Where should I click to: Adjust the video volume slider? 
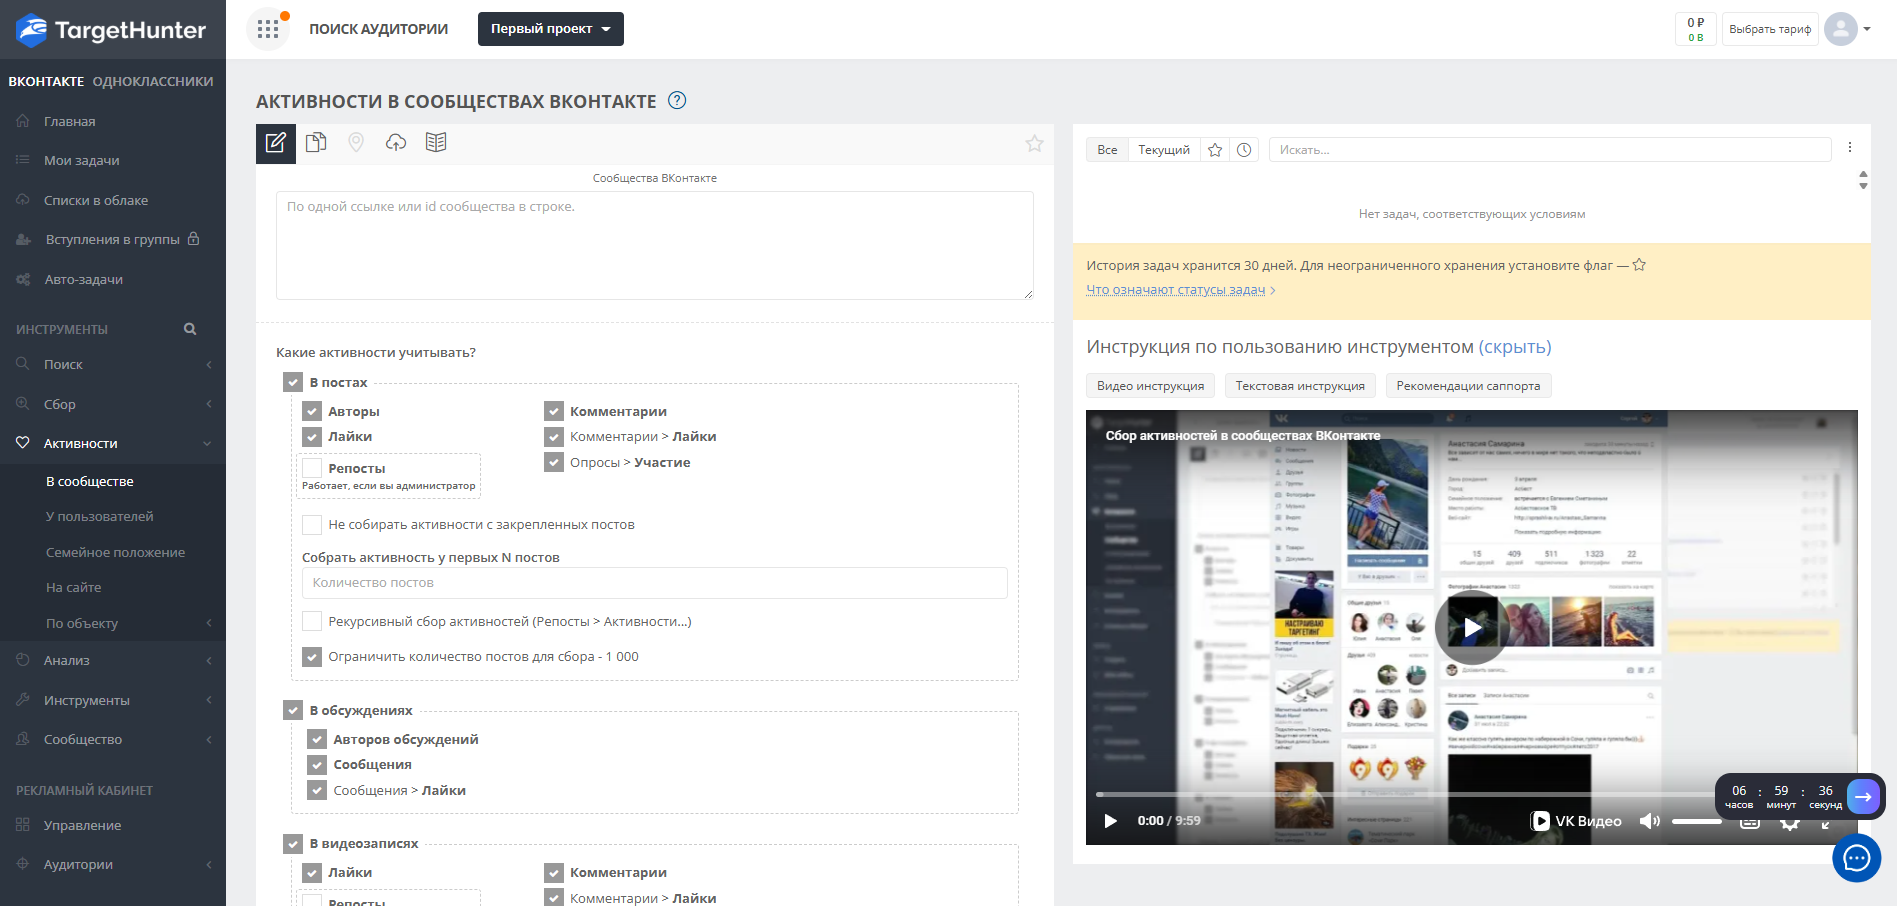tap(1696, 821)
